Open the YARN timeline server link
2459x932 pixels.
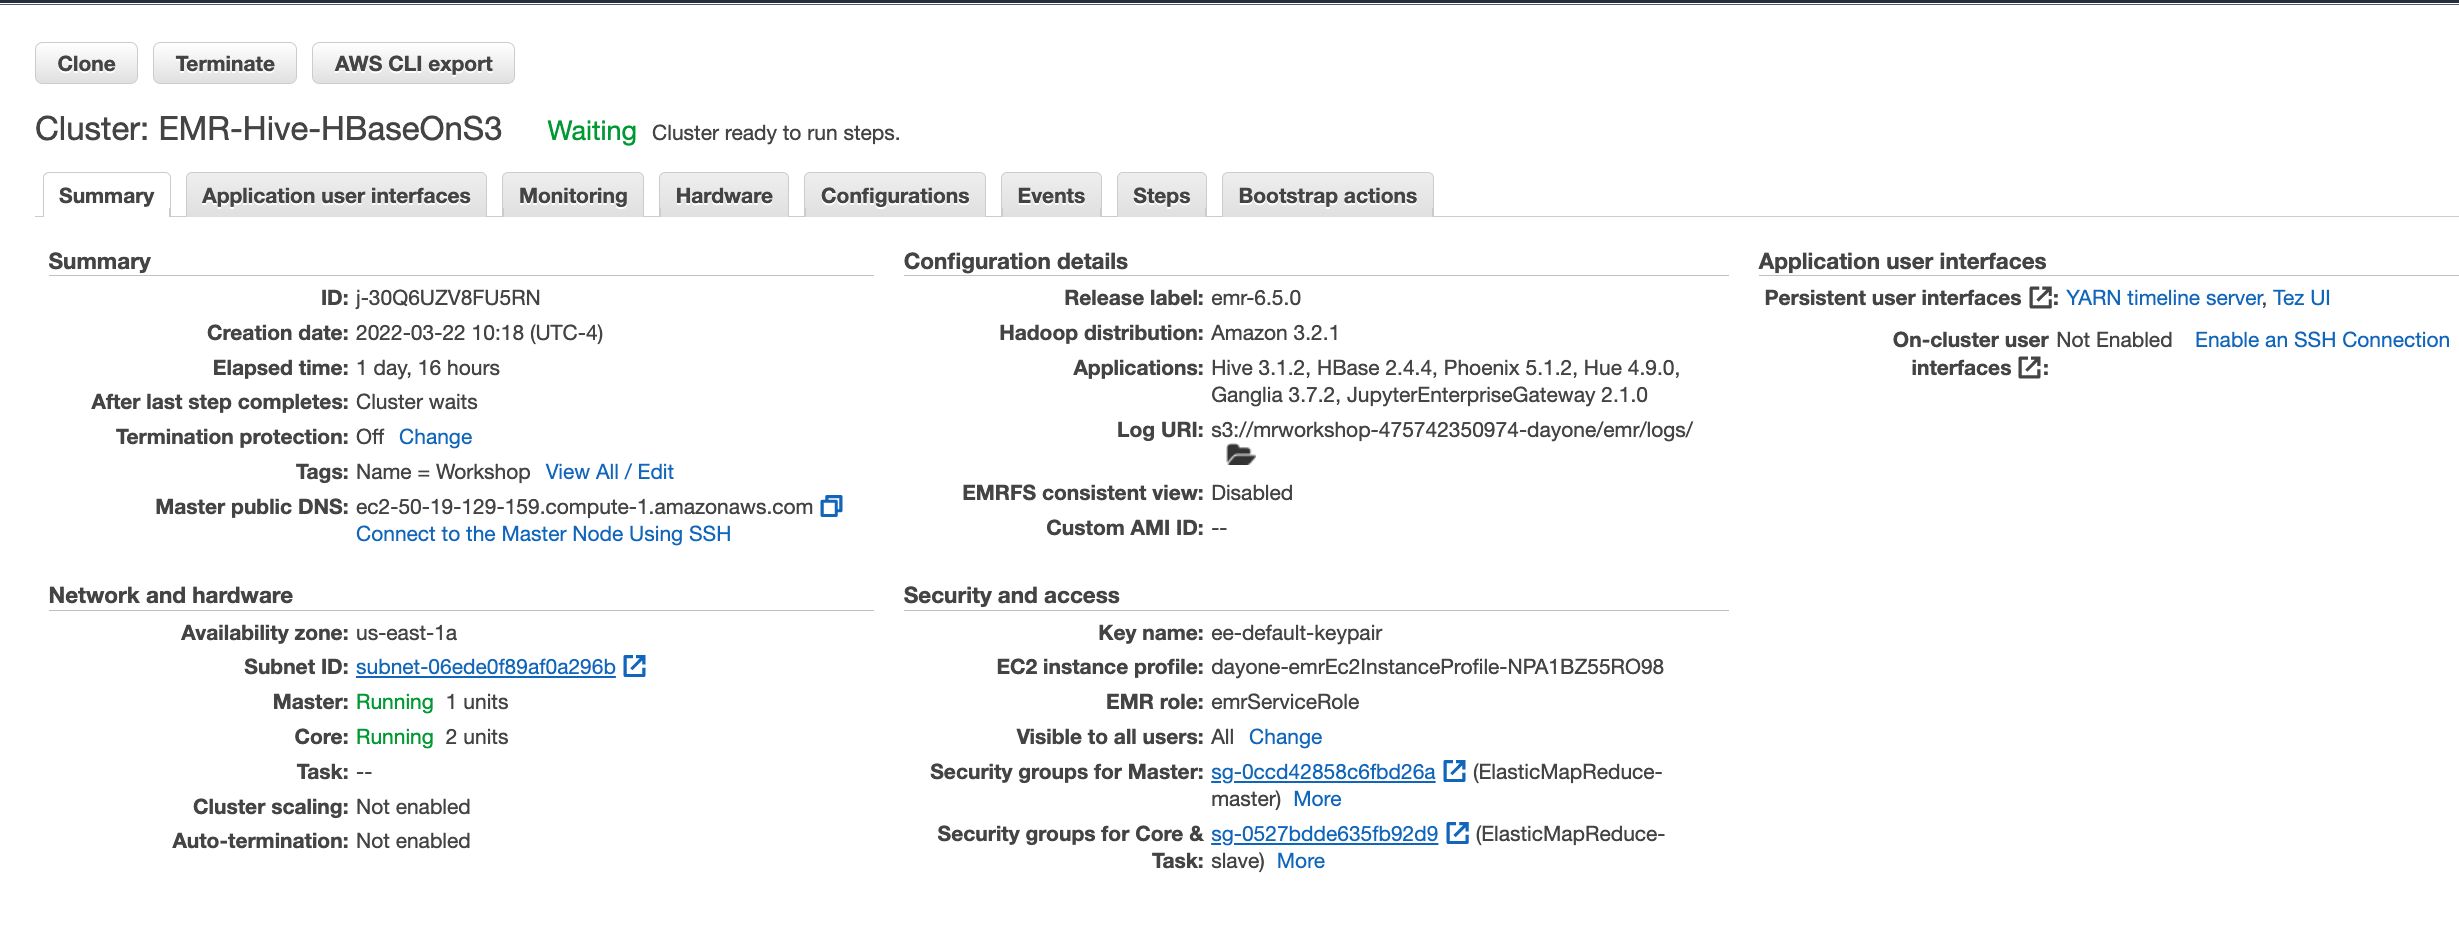2164,298
